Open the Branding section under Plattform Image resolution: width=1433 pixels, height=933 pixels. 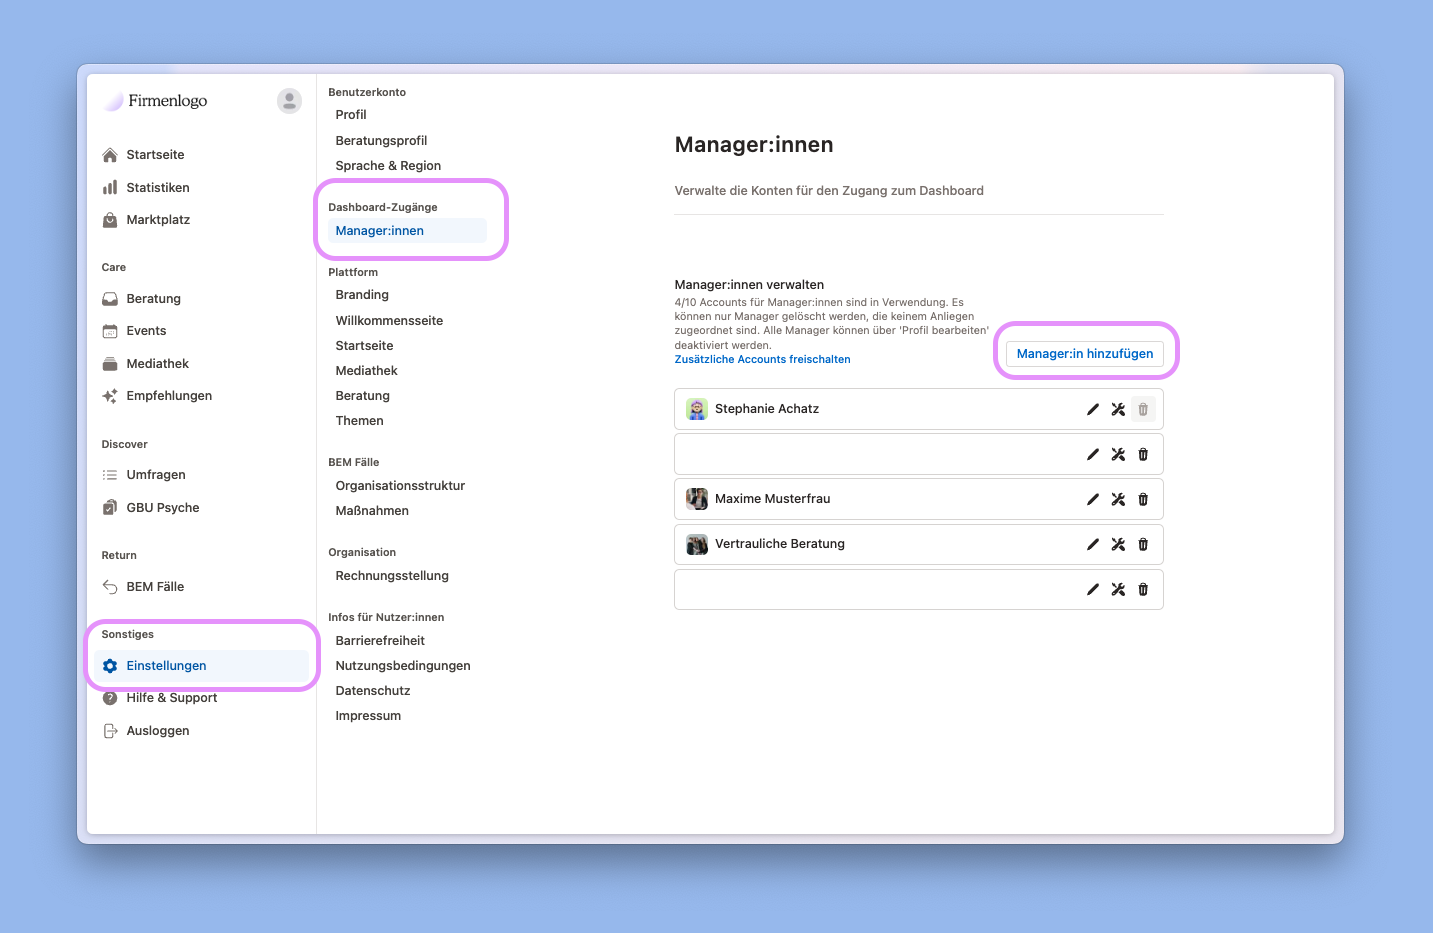coord(362,294)
